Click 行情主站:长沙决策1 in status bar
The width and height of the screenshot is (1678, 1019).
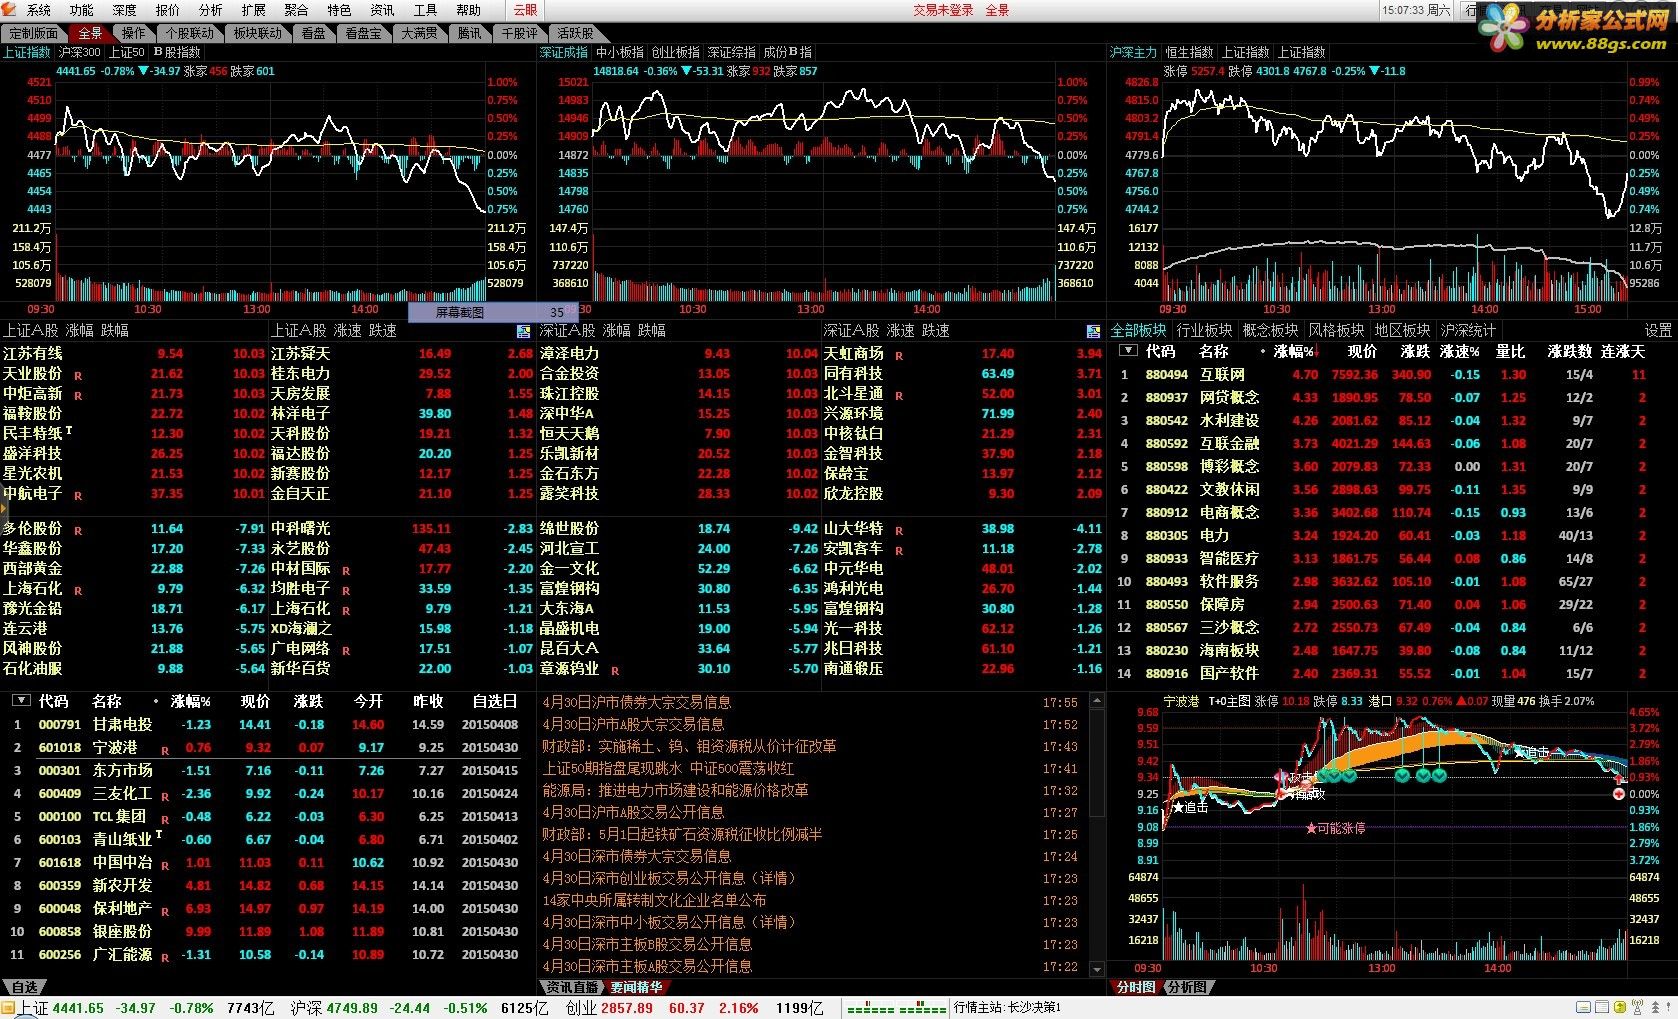1008,1008
